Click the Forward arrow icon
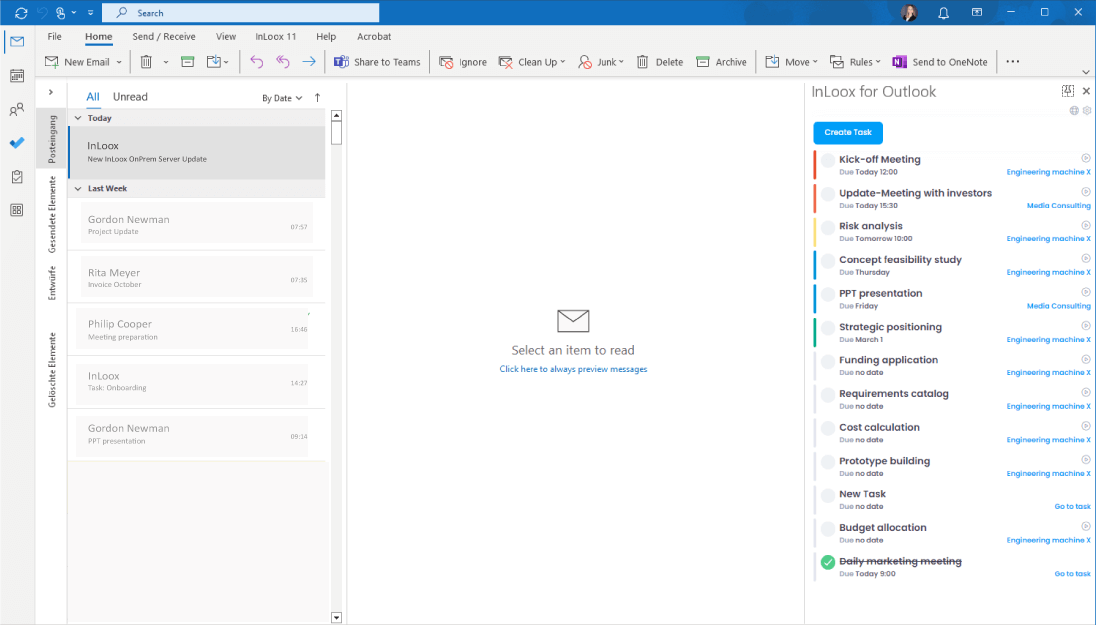Image resolution: width=1096 pixels, height=625 pixels. pos(308,61)
